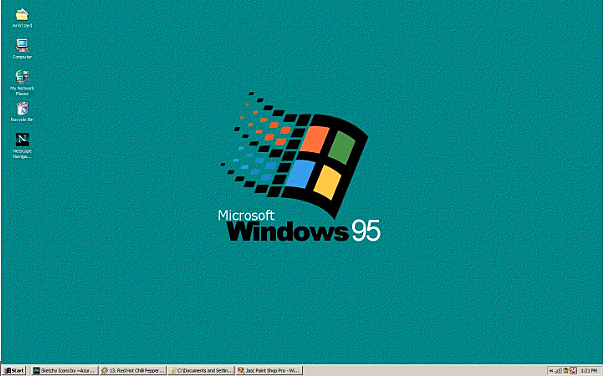Switch to the Documents and Settings window
This screenshot has width=604, height=376.
pos(201,371)
